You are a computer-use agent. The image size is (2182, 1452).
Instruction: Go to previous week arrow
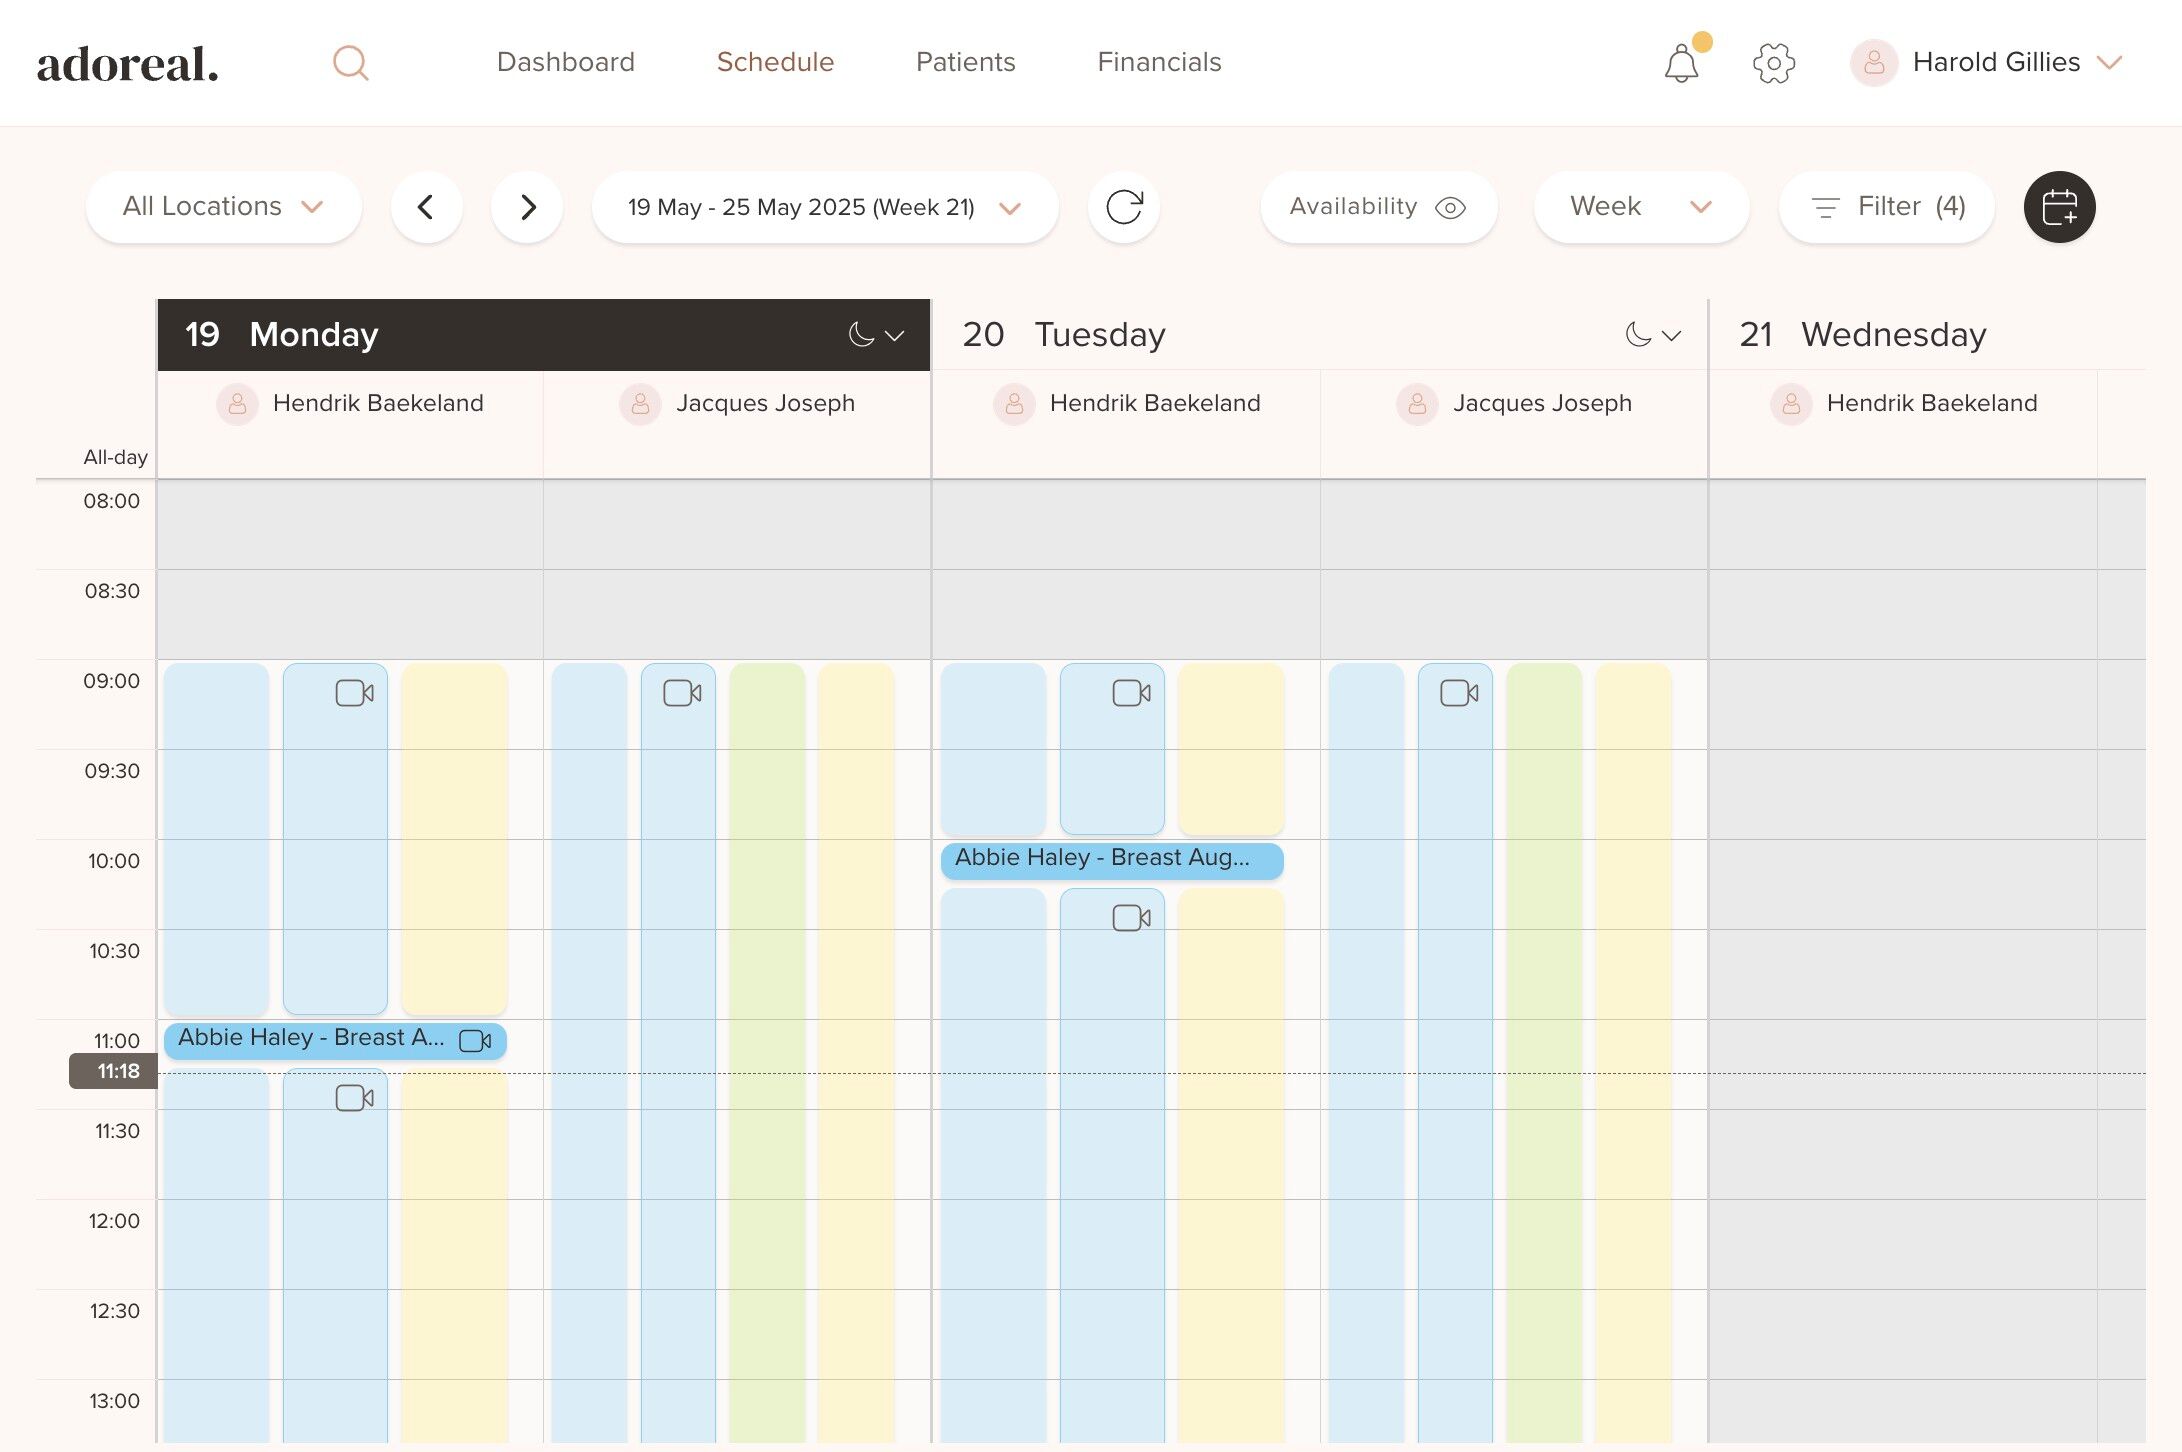pyautogui.click(x=426, y=207)
